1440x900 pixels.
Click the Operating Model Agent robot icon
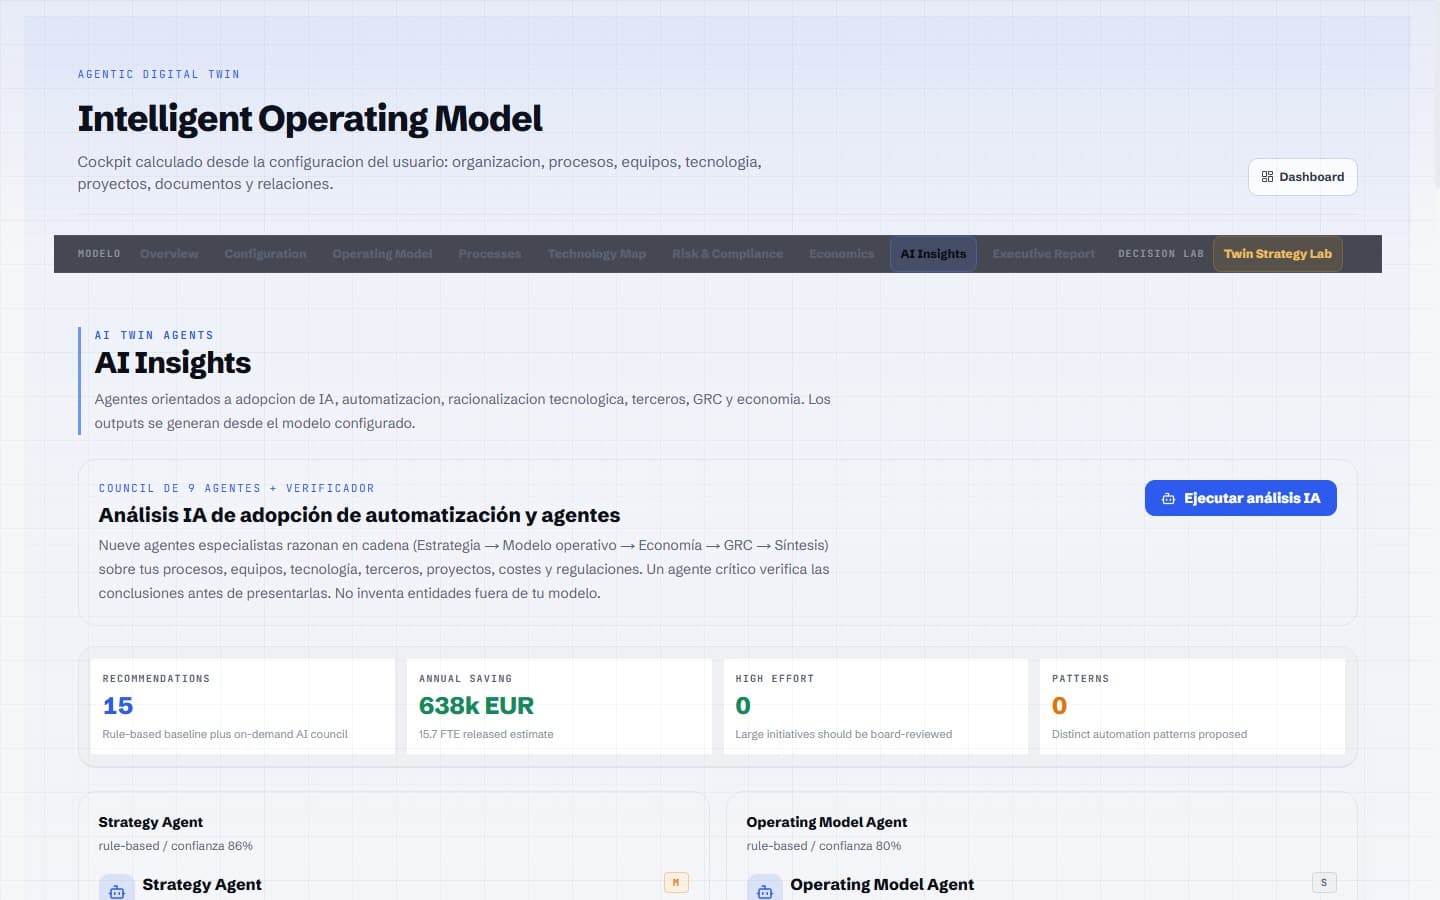(764, 890)
